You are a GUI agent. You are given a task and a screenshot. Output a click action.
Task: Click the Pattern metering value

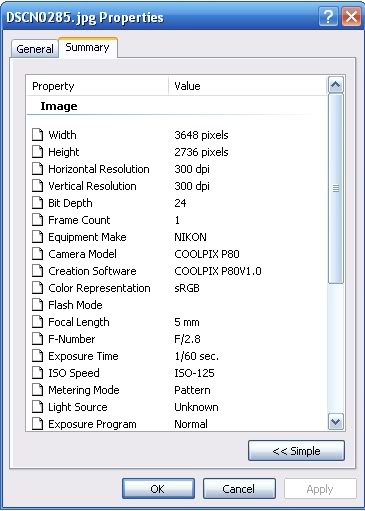pyautogui.click(x=192, y=390)
